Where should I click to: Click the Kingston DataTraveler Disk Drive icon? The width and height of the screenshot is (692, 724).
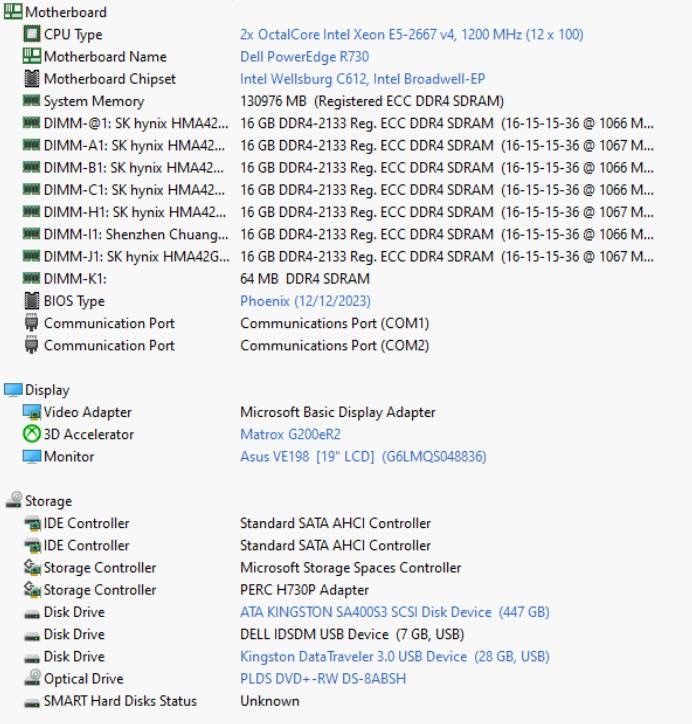click(x=32, y=658)
